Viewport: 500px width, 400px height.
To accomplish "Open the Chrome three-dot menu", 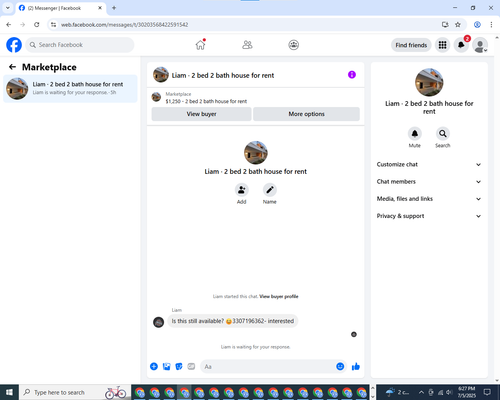I will 491,25.
